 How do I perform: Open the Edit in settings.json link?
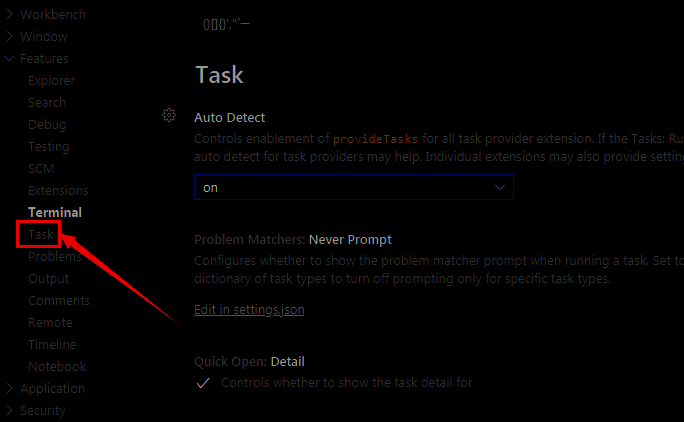click(249, 310)
